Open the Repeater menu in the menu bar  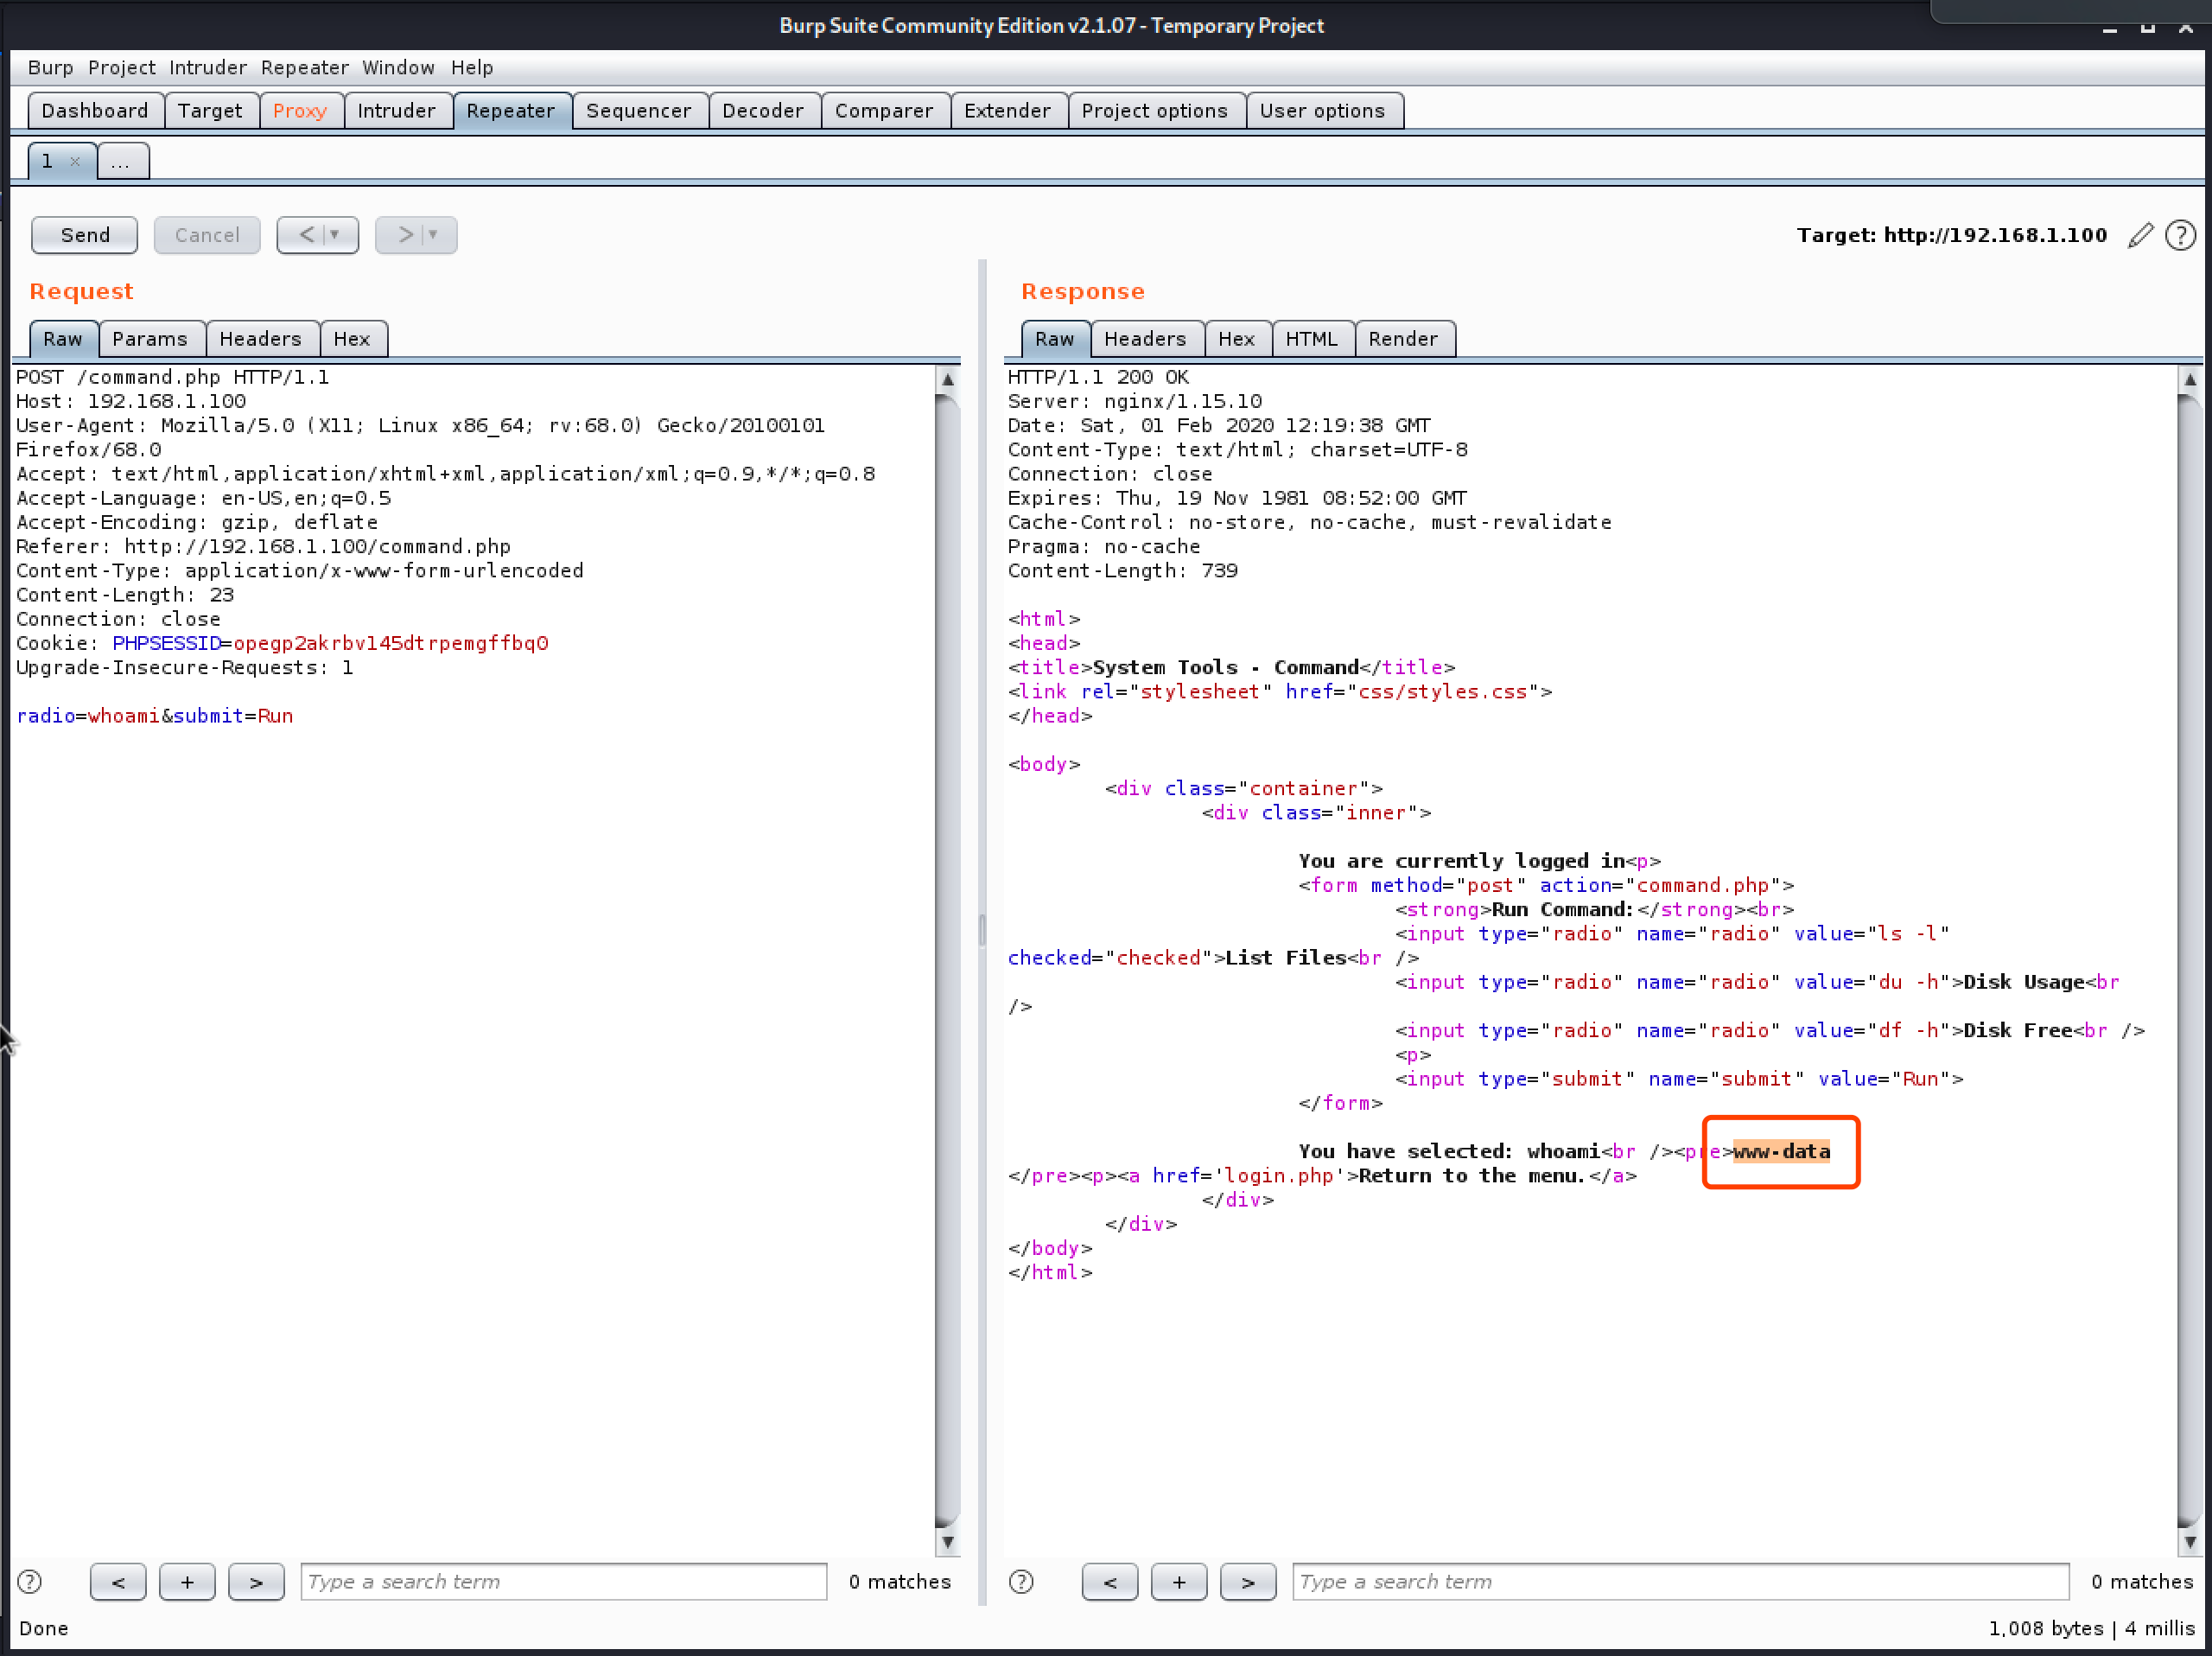304,67
